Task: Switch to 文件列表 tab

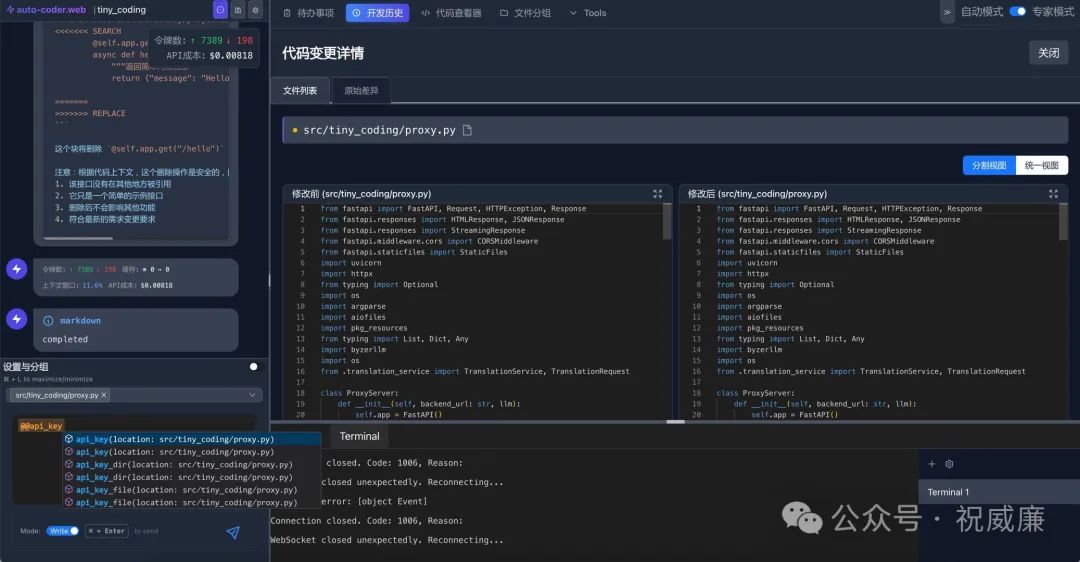Action: click(x=300, y=91)
